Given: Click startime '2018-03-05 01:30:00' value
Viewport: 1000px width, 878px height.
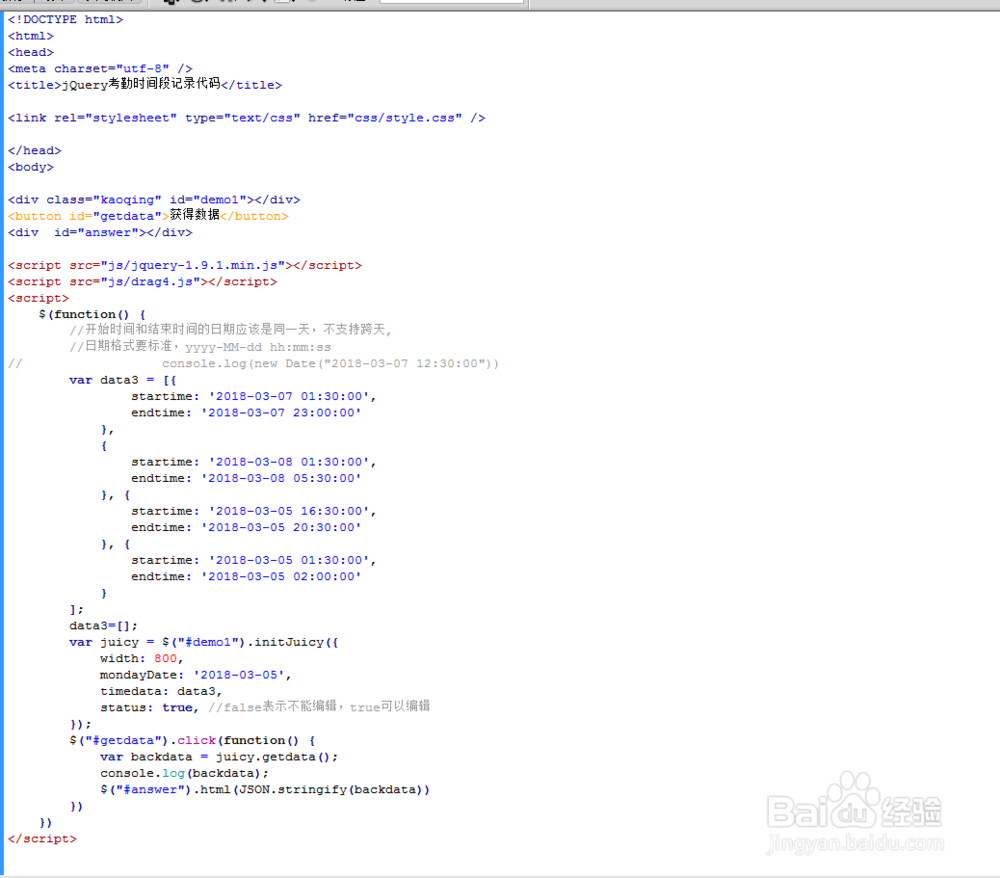Looking at the screenshot, I should tap(289, 560).
